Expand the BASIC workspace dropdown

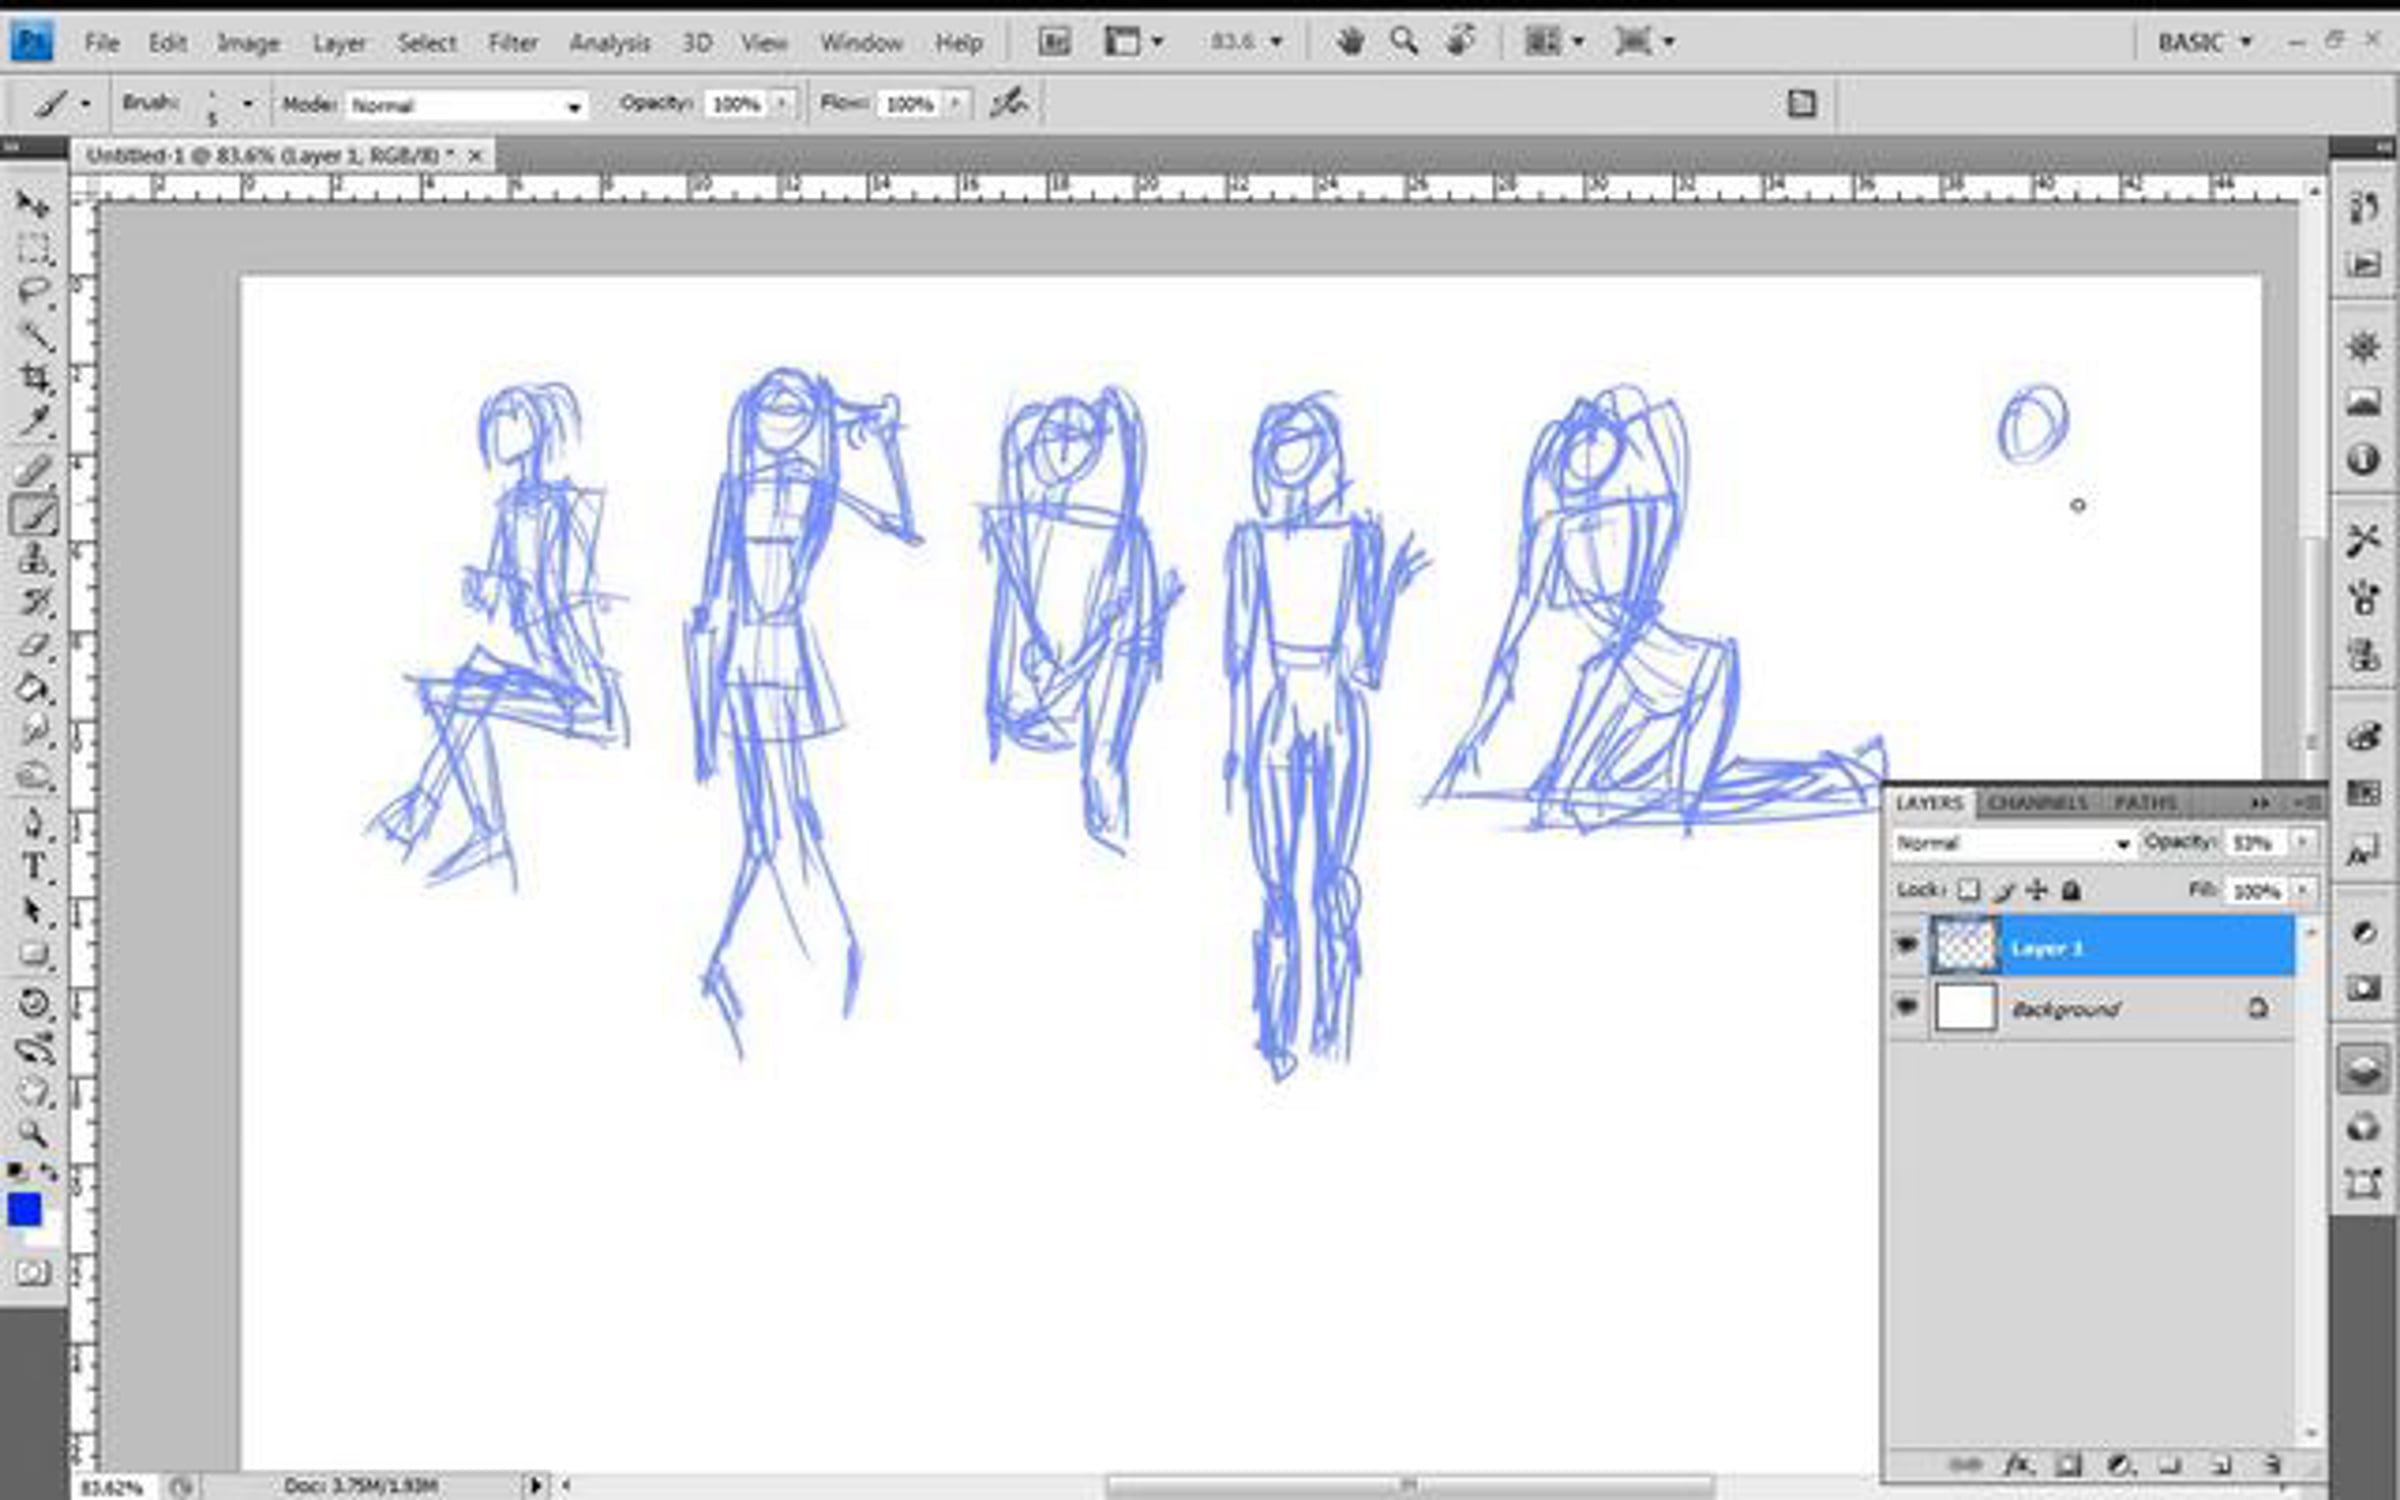[x=2203, y=42]
